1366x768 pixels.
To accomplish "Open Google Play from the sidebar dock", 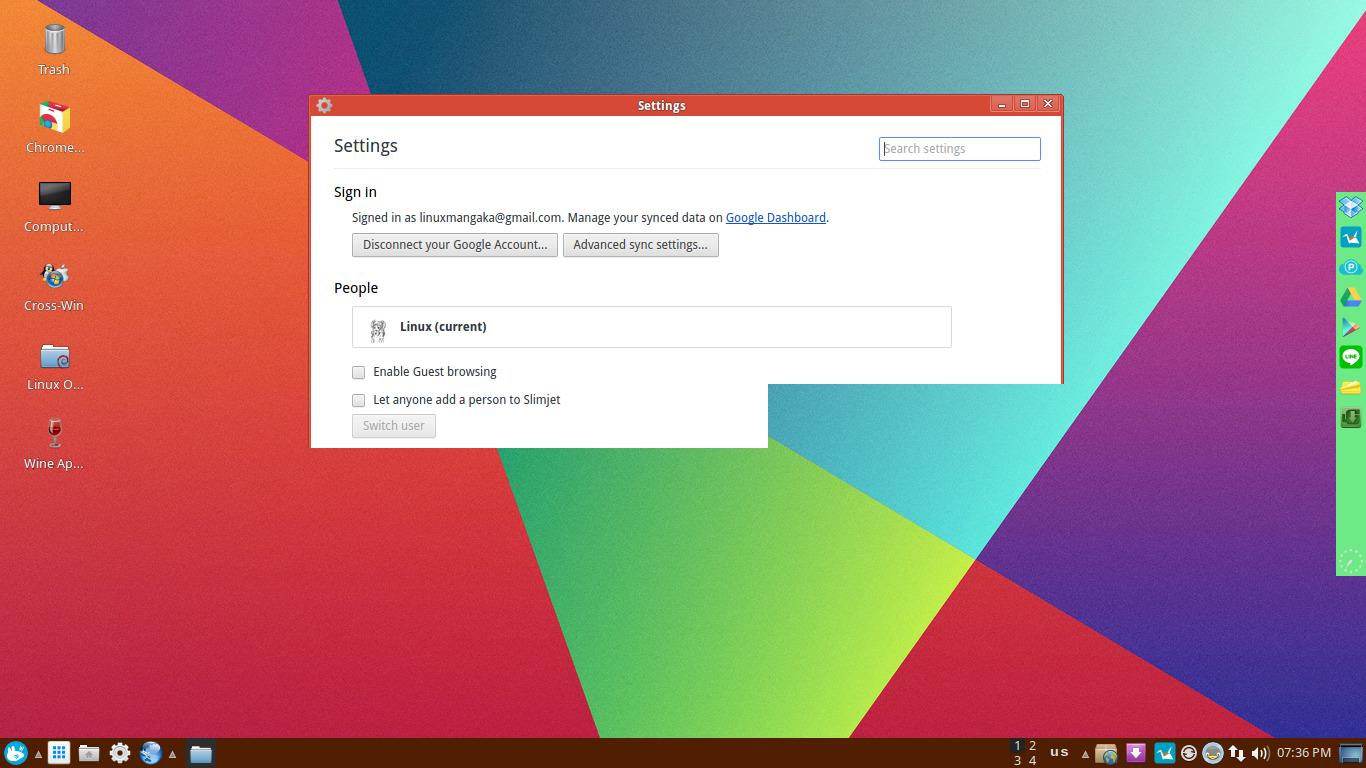I will (1351, 327).
